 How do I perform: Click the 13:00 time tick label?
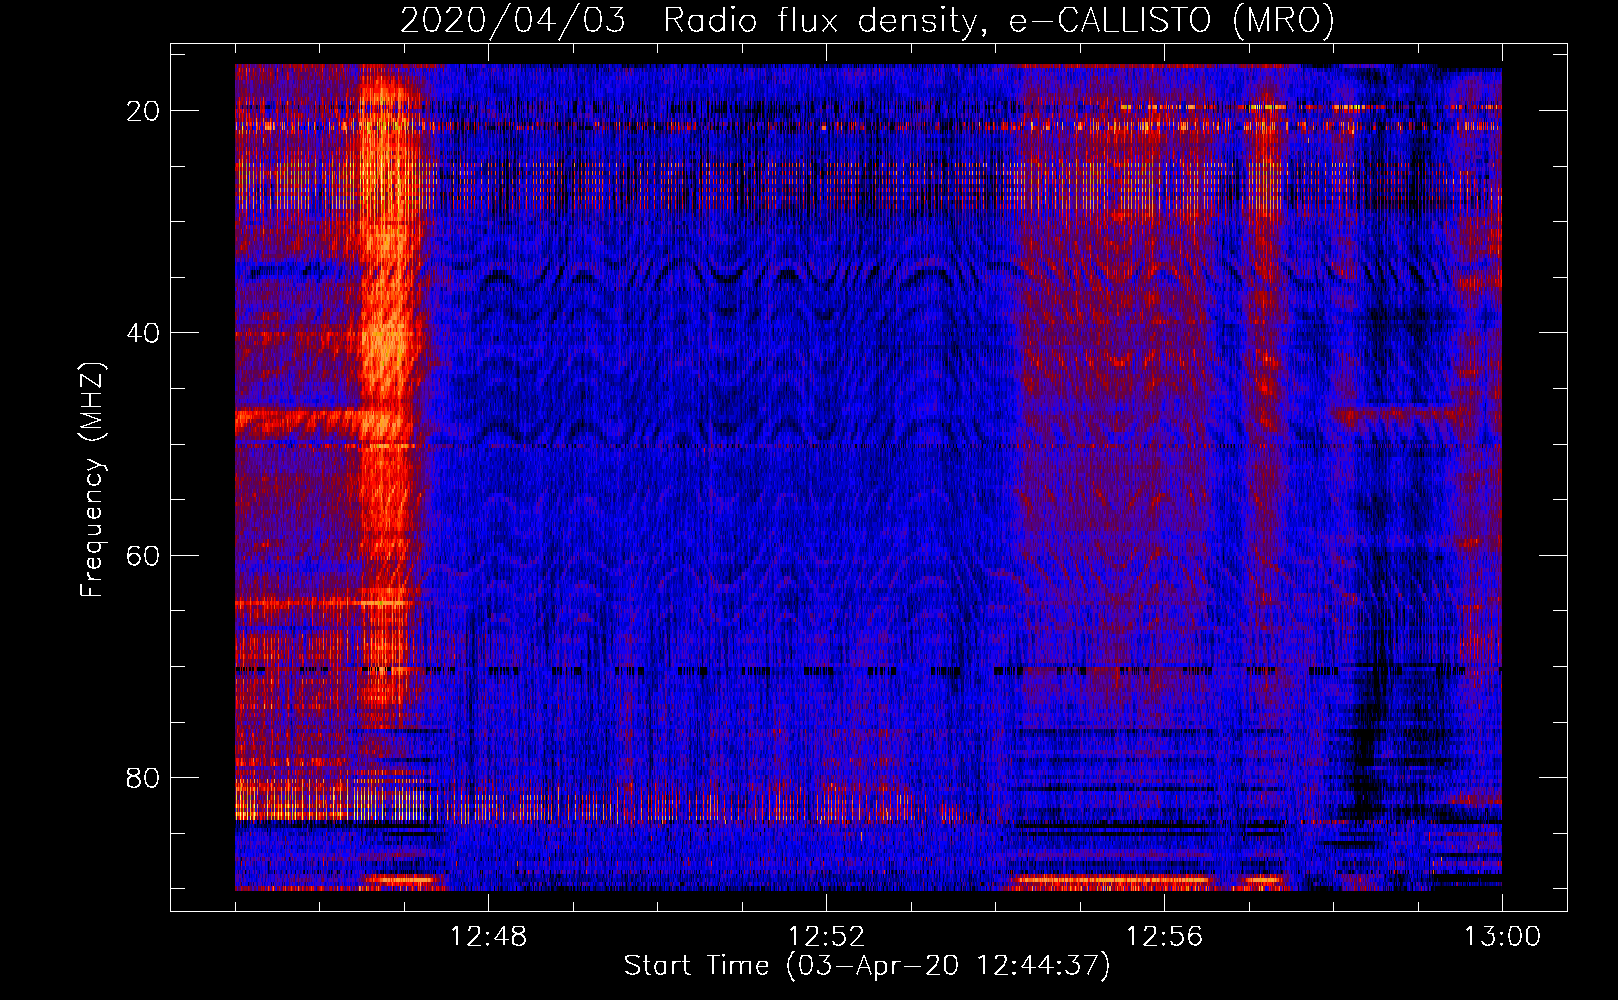click(x=1502, y=937)
